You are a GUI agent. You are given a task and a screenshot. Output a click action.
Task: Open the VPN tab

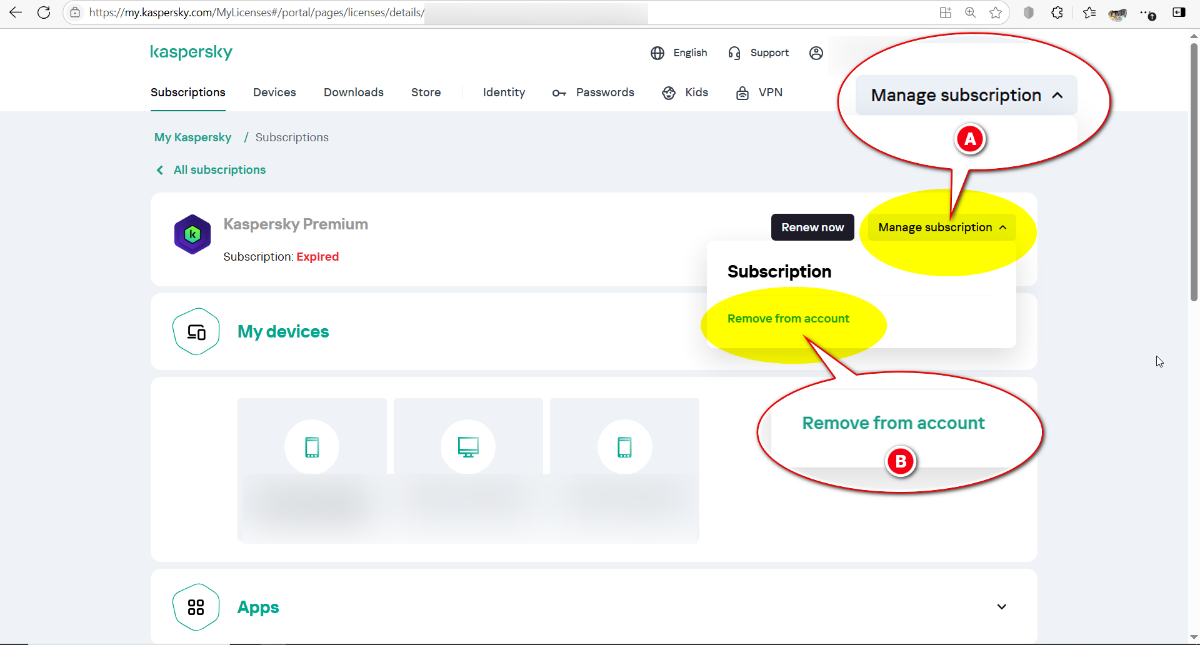(759, 92)
